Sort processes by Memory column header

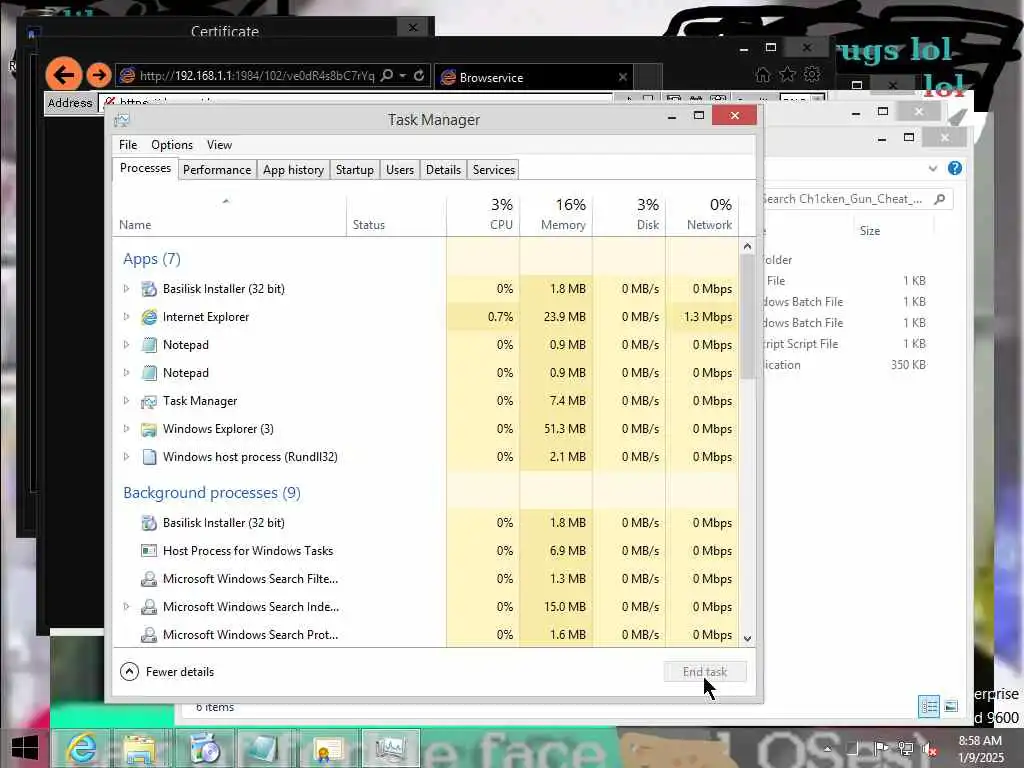click(x=556, y=214)
